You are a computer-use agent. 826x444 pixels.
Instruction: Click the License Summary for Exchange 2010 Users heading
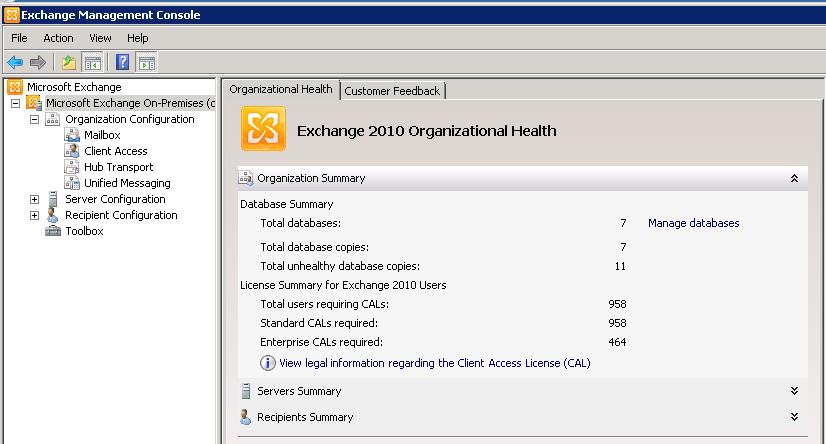343,285
